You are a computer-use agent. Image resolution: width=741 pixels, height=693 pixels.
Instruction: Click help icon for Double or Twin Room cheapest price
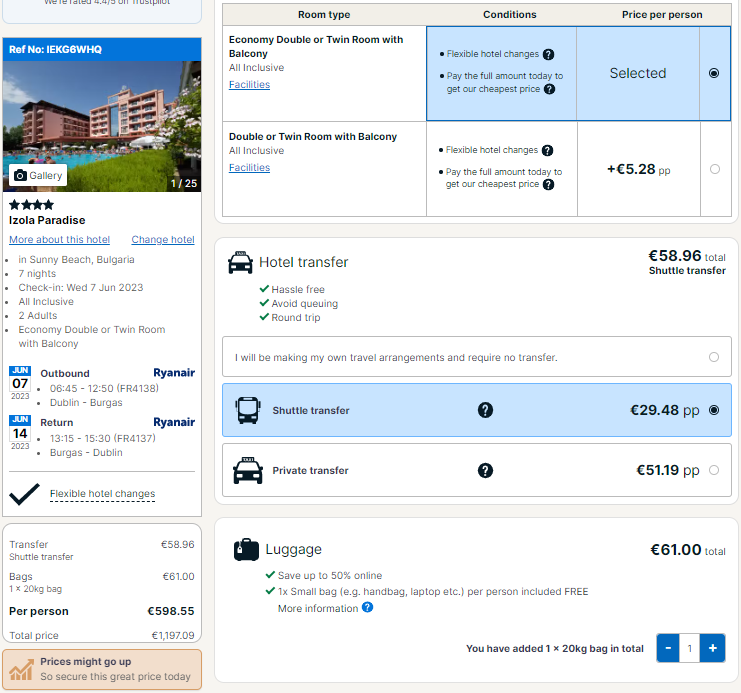(548, 184)
